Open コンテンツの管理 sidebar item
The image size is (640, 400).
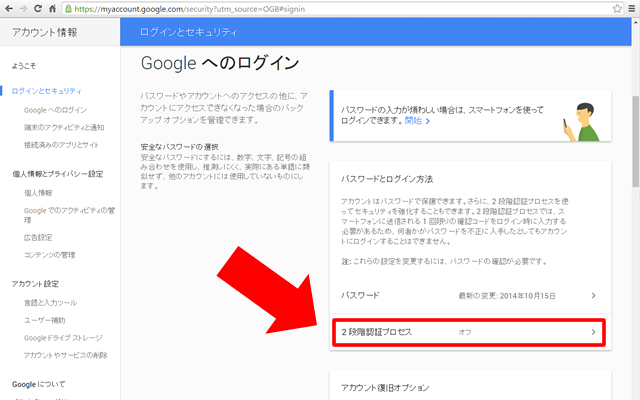(x=49, y=255)
